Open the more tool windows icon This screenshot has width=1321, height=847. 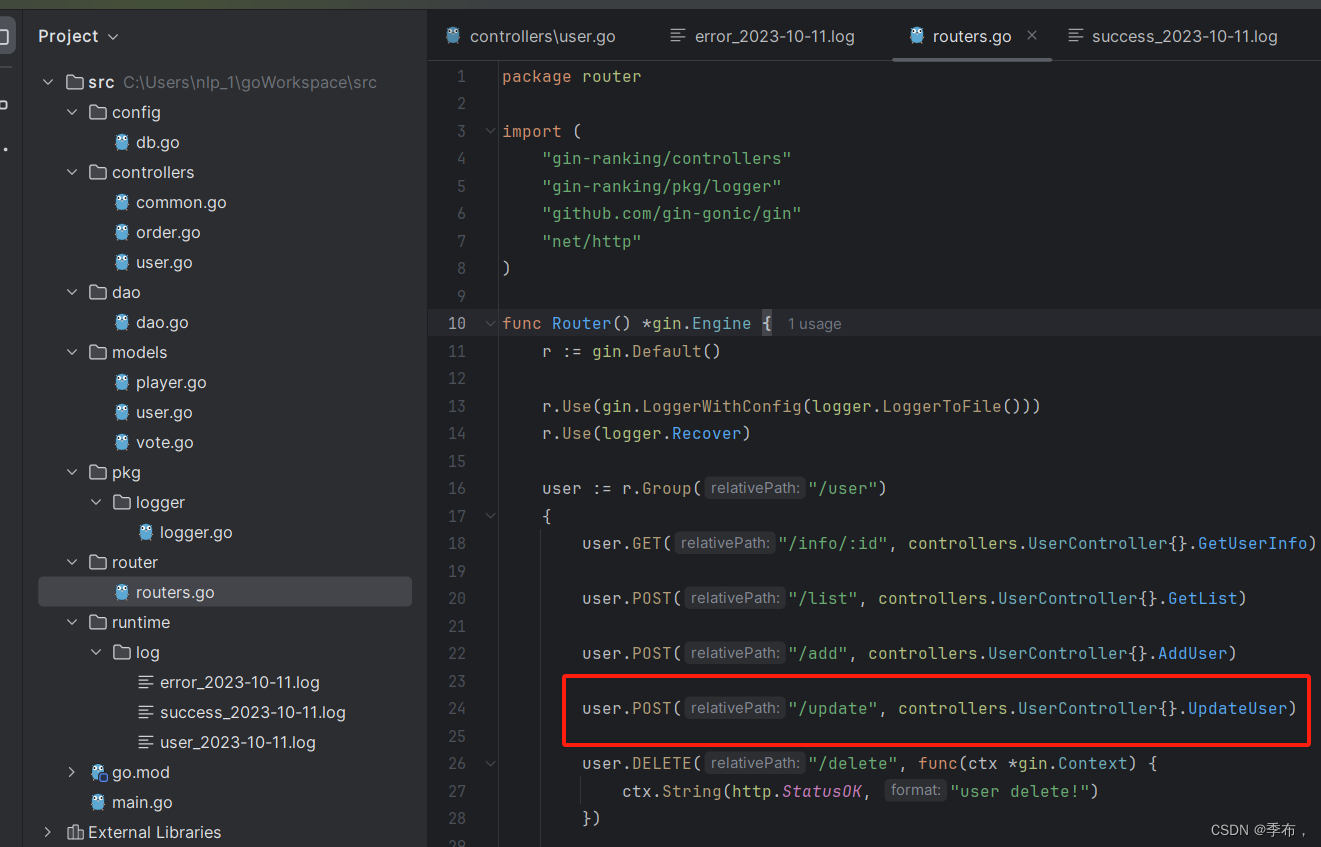coord(6,149)
